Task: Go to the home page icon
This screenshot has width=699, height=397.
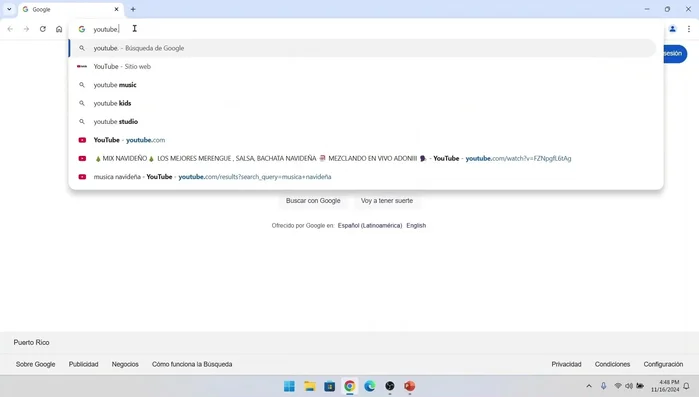Action: pyautogui.click(x=59, y=29)
